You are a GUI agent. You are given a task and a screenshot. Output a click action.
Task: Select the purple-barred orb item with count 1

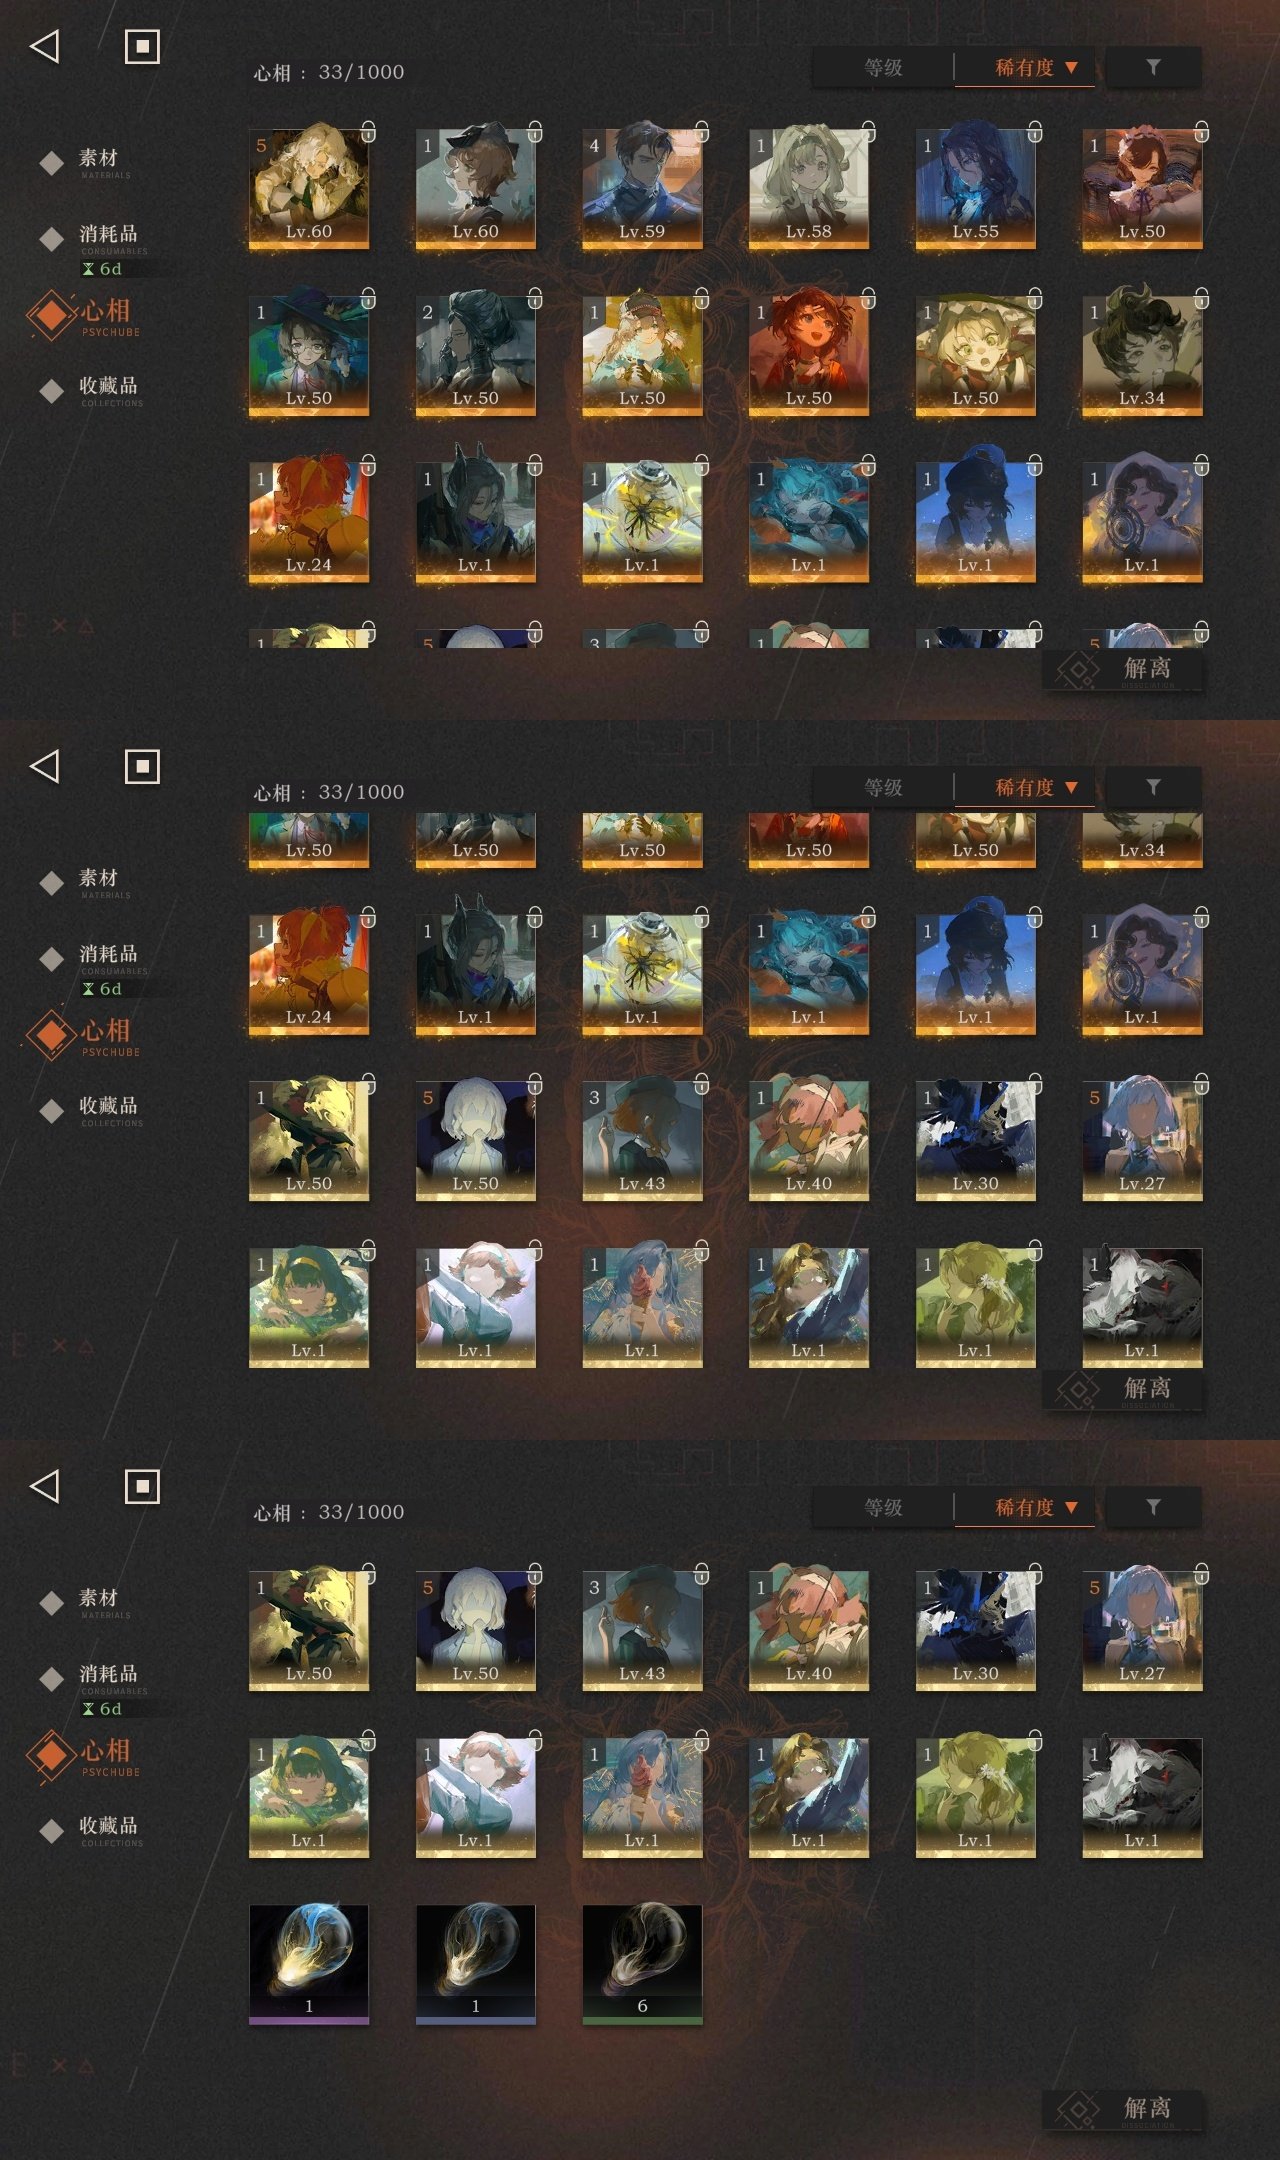pos(309,1964)
